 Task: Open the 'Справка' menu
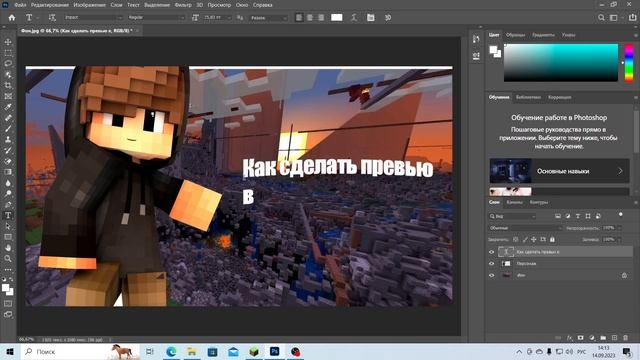262,5
